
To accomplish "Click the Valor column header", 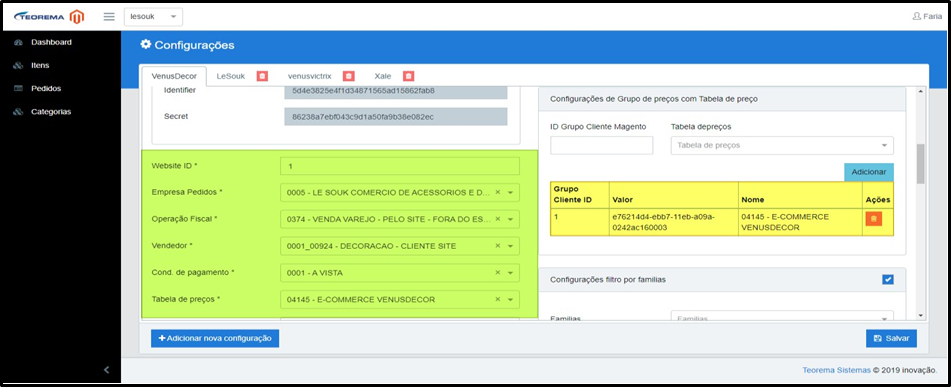I will click(x=674, y=195).
